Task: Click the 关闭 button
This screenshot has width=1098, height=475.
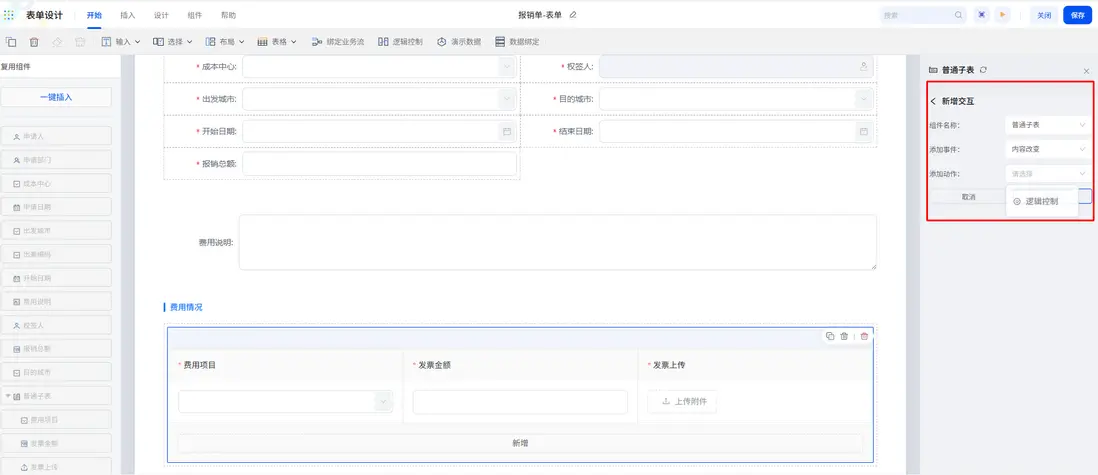Action: tap(1044, 15)
